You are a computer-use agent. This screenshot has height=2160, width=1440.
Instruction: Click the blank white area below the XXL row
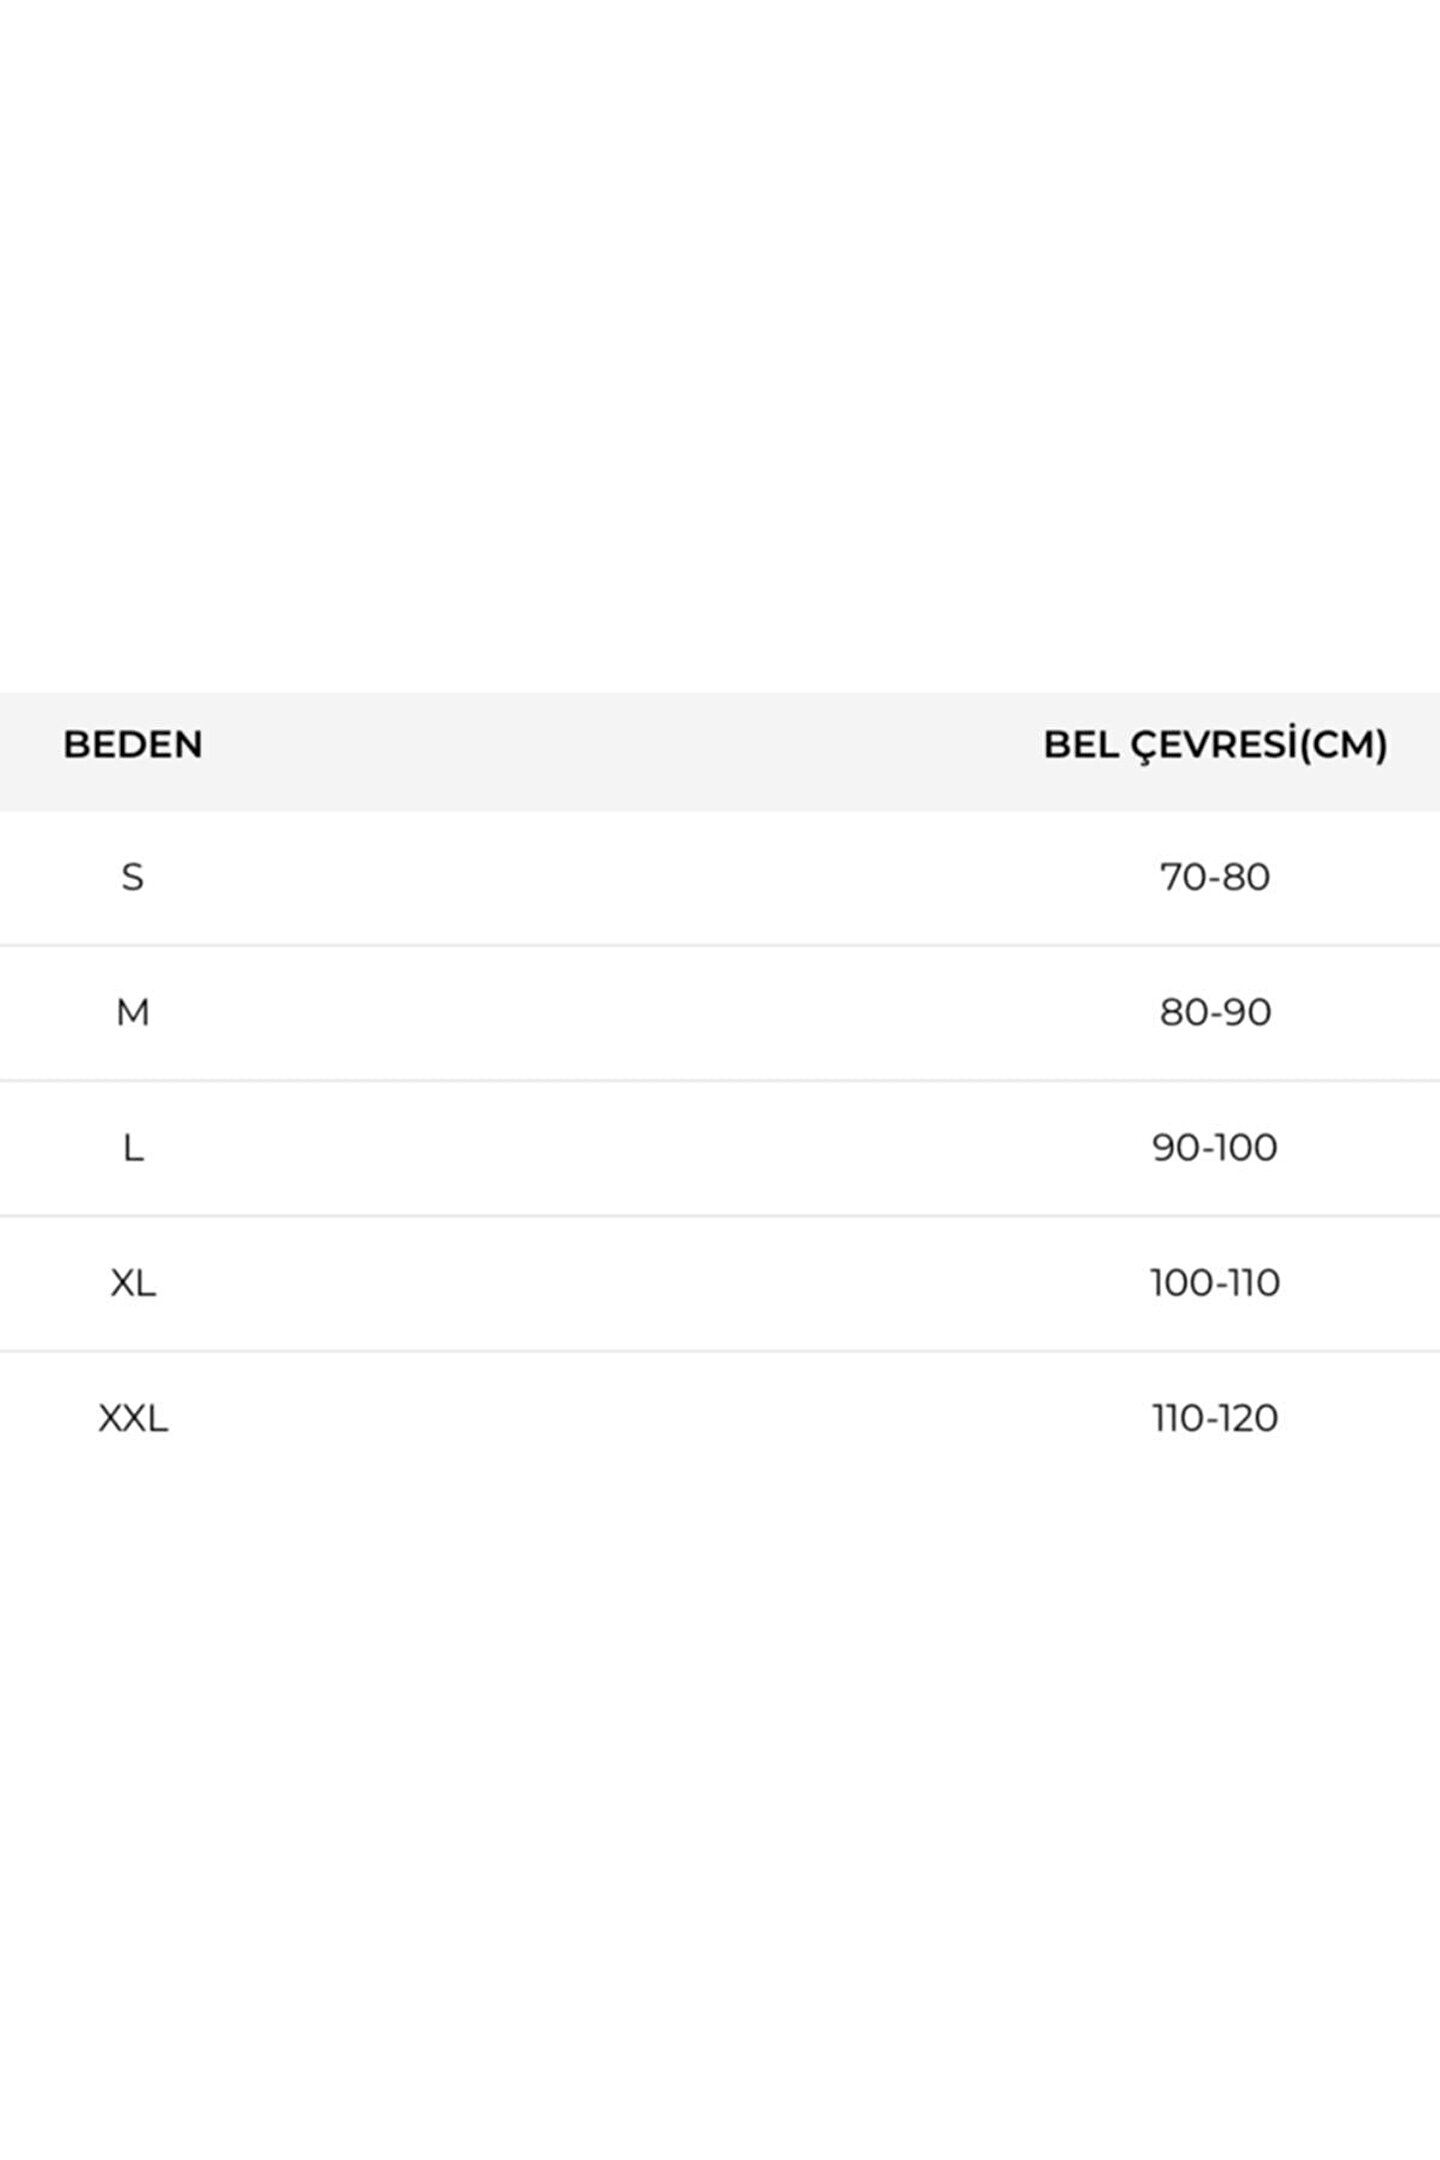(x=720, y=1800)
